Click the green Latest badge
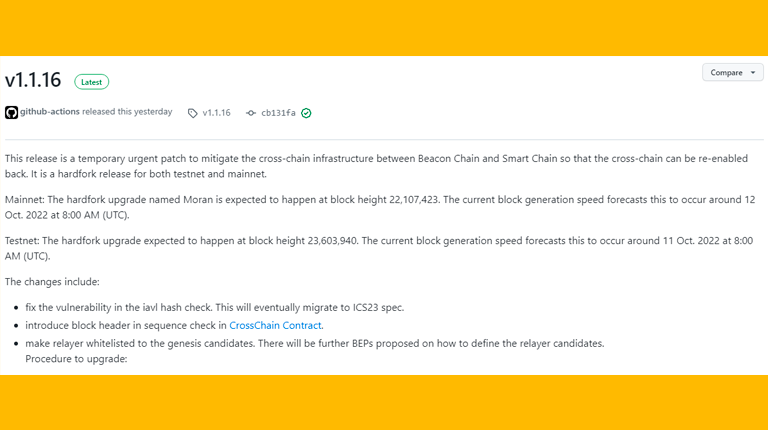The image size is (768, 430). (x=92, y=82)
